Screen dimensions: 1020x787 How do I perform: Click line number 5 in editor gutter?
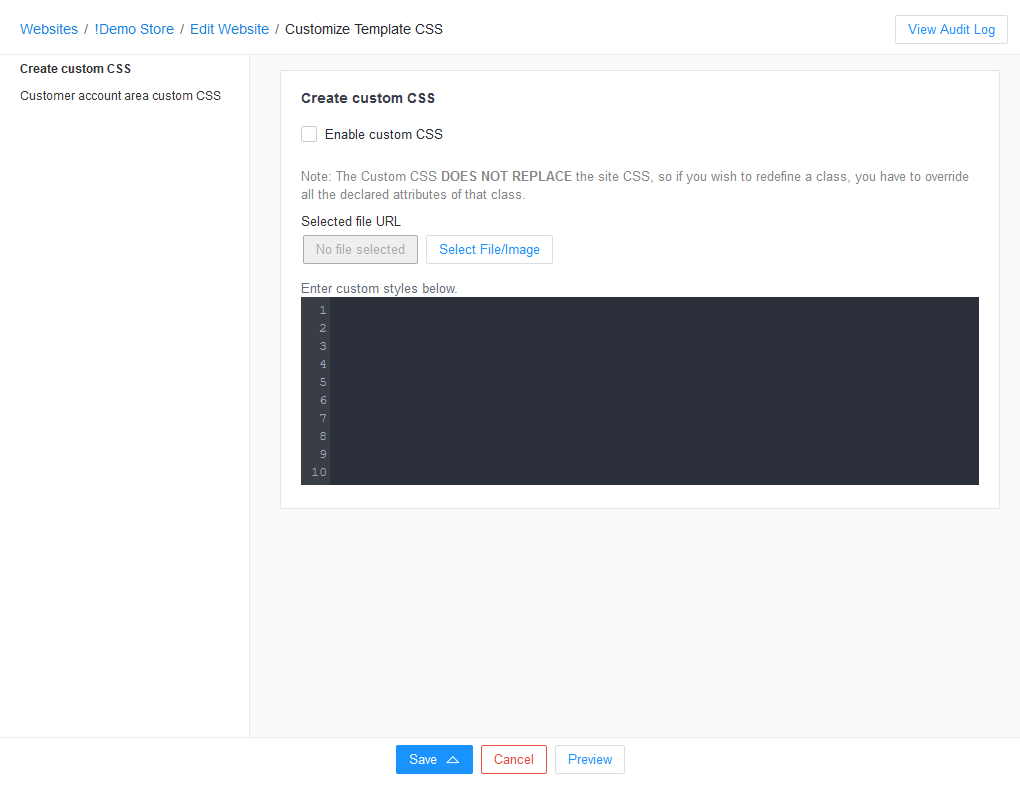322,382
